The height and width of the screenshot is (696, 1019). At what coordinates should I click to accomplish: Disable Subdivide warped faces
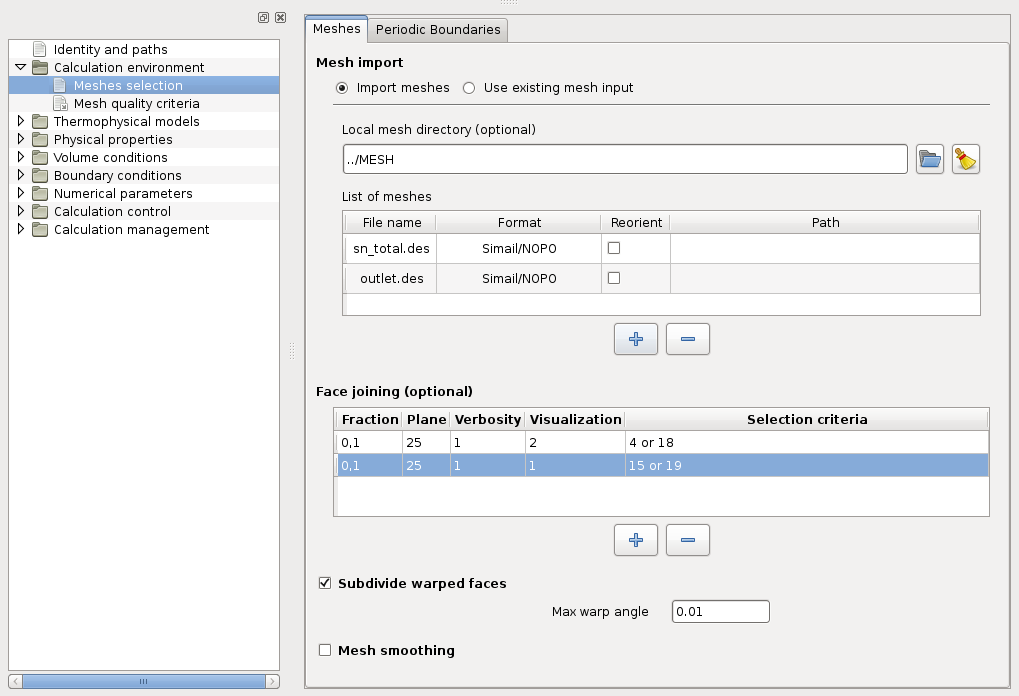click(324, 583)
